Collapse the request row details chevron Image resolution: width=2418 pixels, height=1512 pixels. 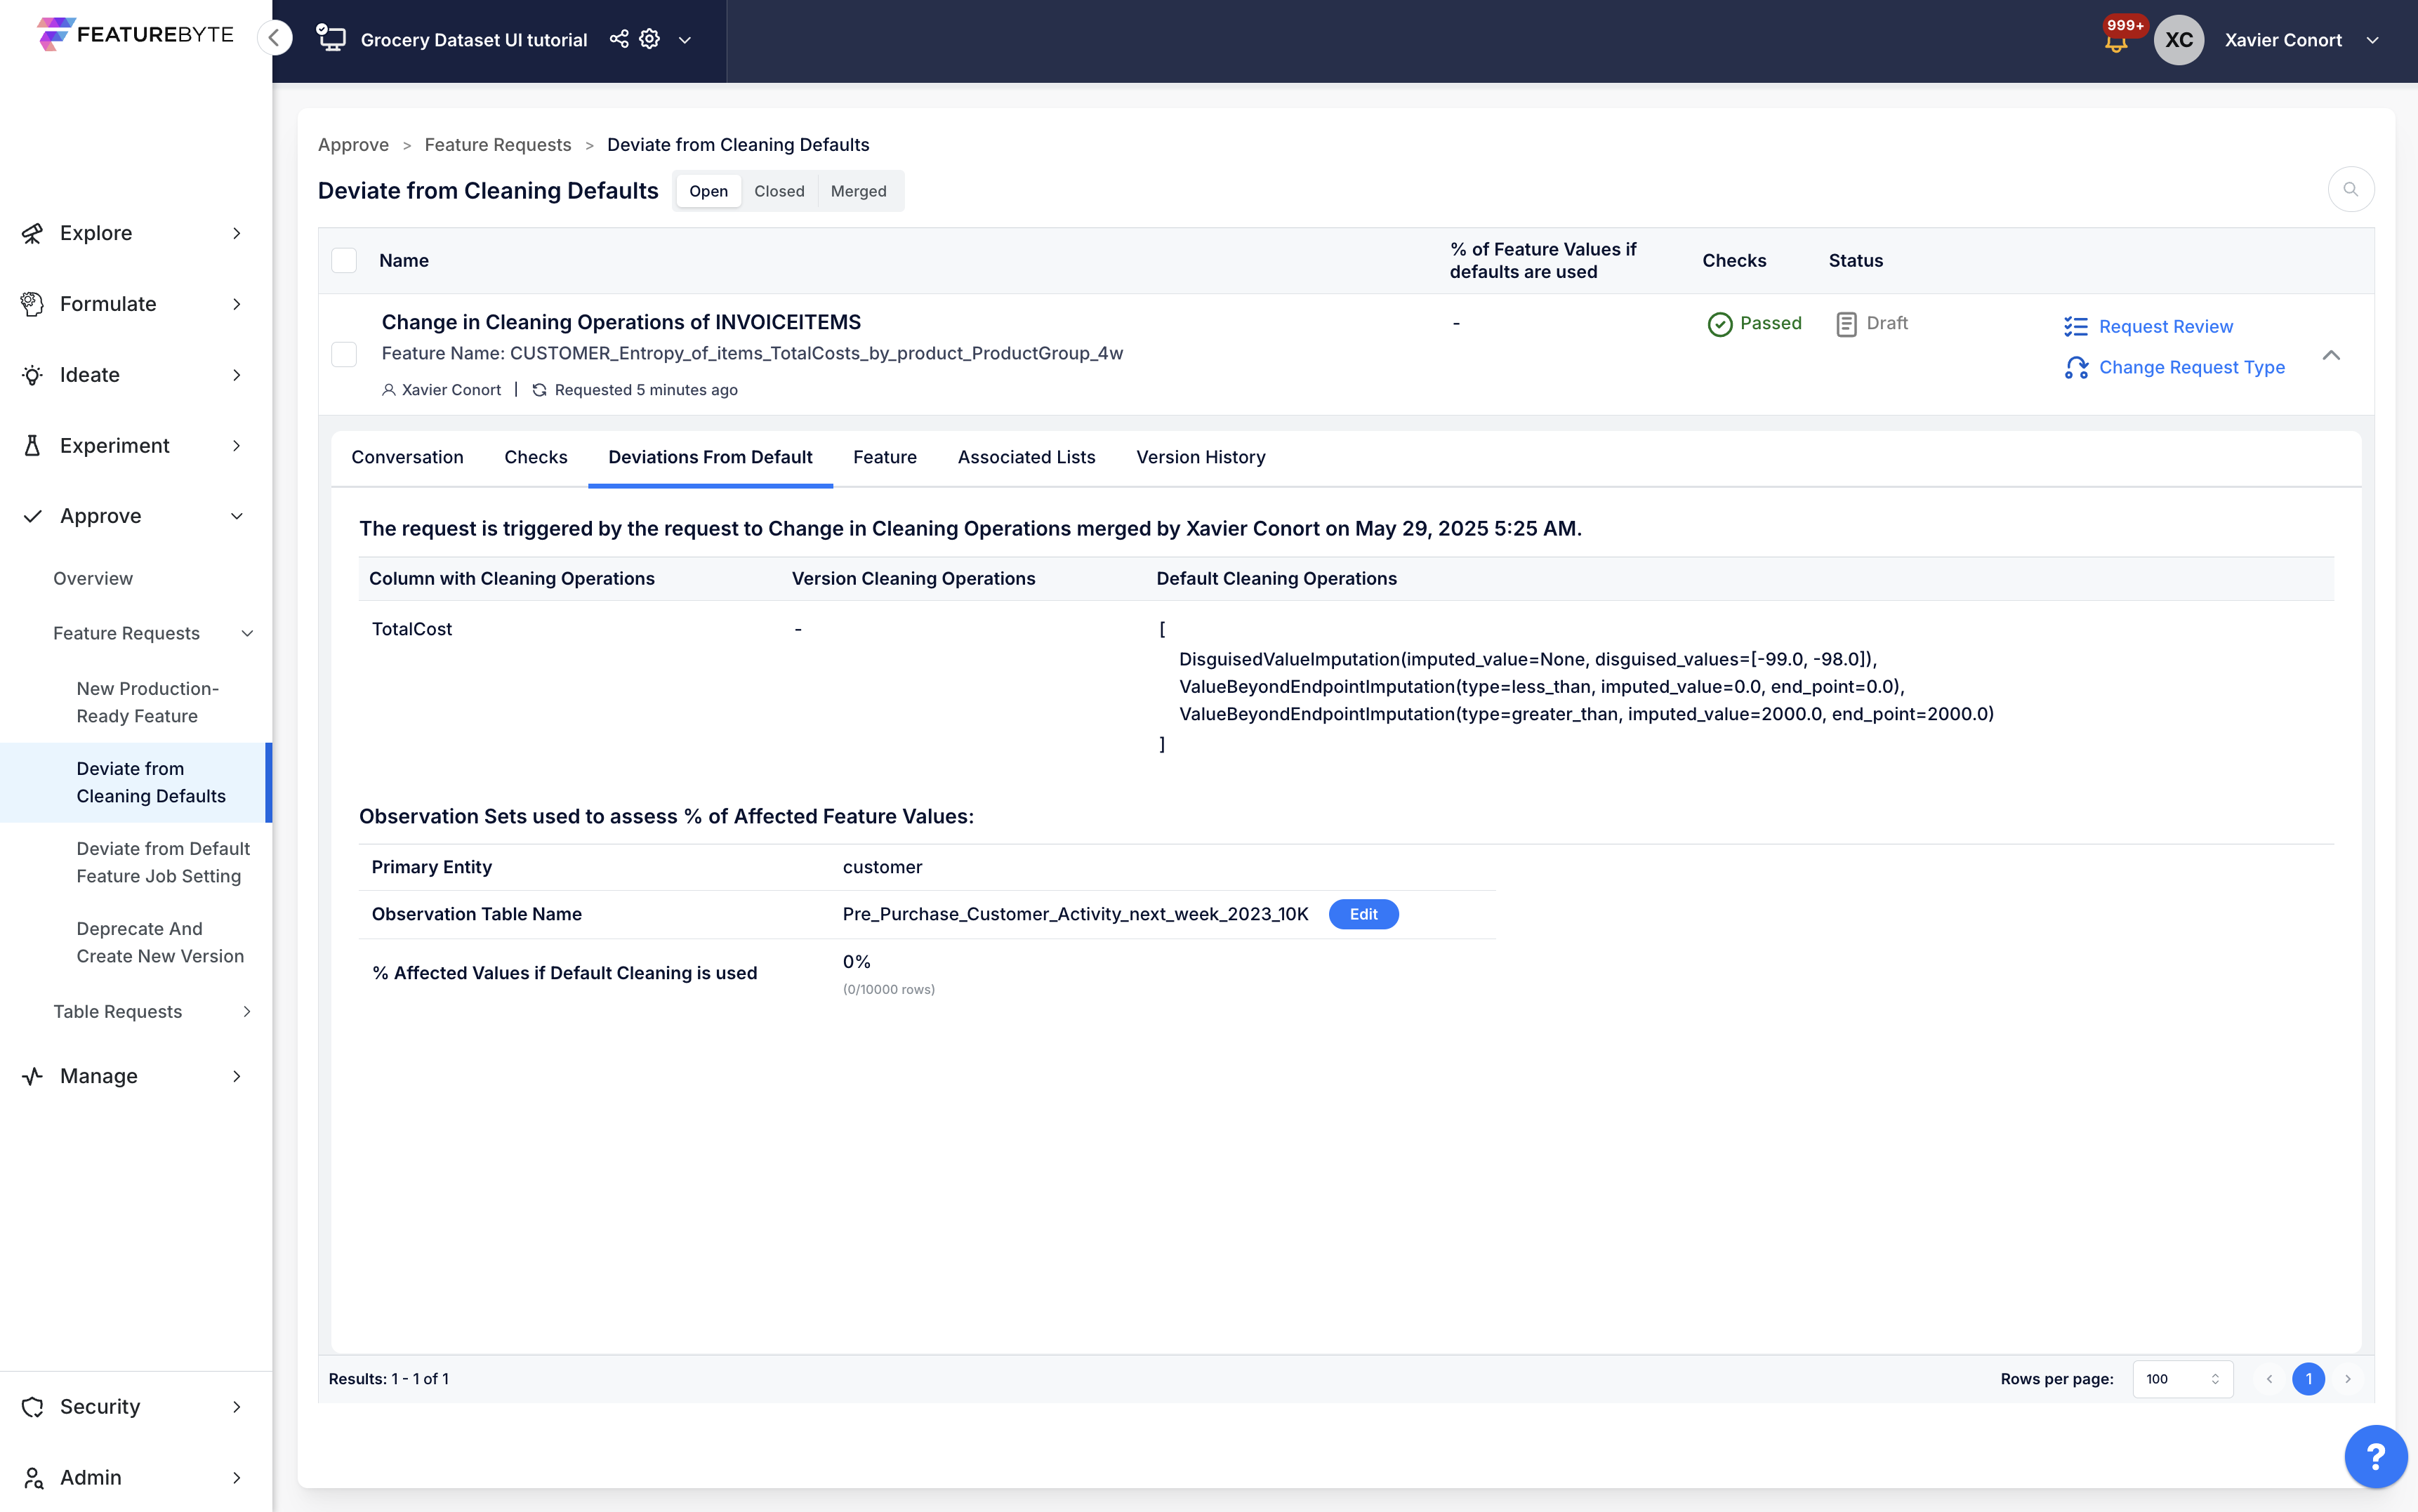2331,355
